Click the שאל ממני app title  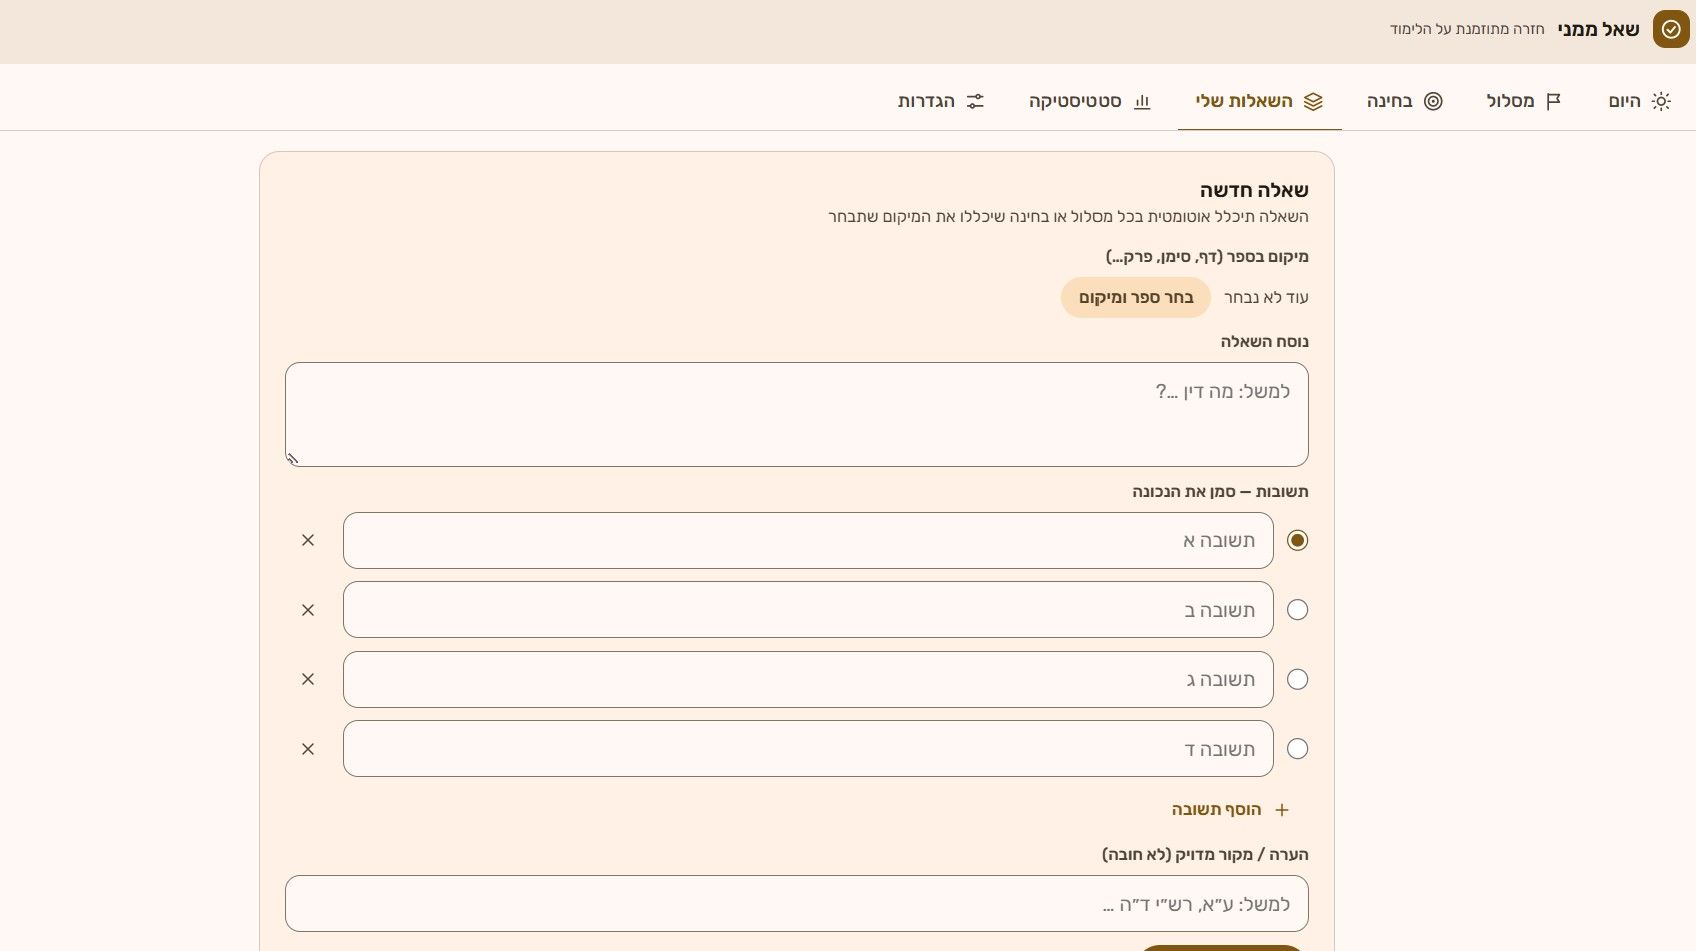pos(1598,30)
